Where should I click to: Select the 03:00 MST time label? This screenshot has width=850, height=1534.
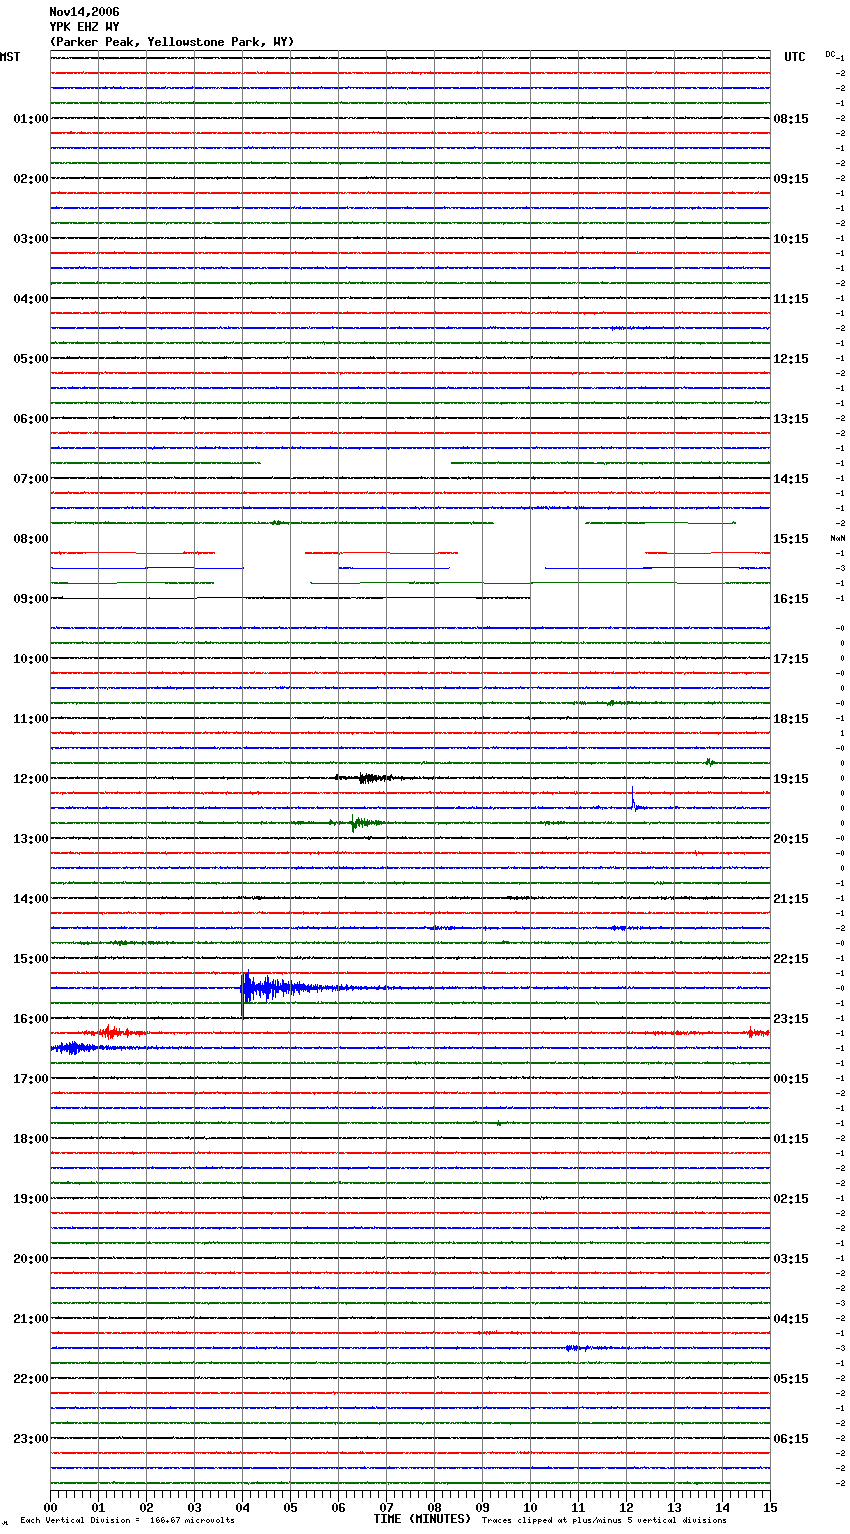coord(31,239)
